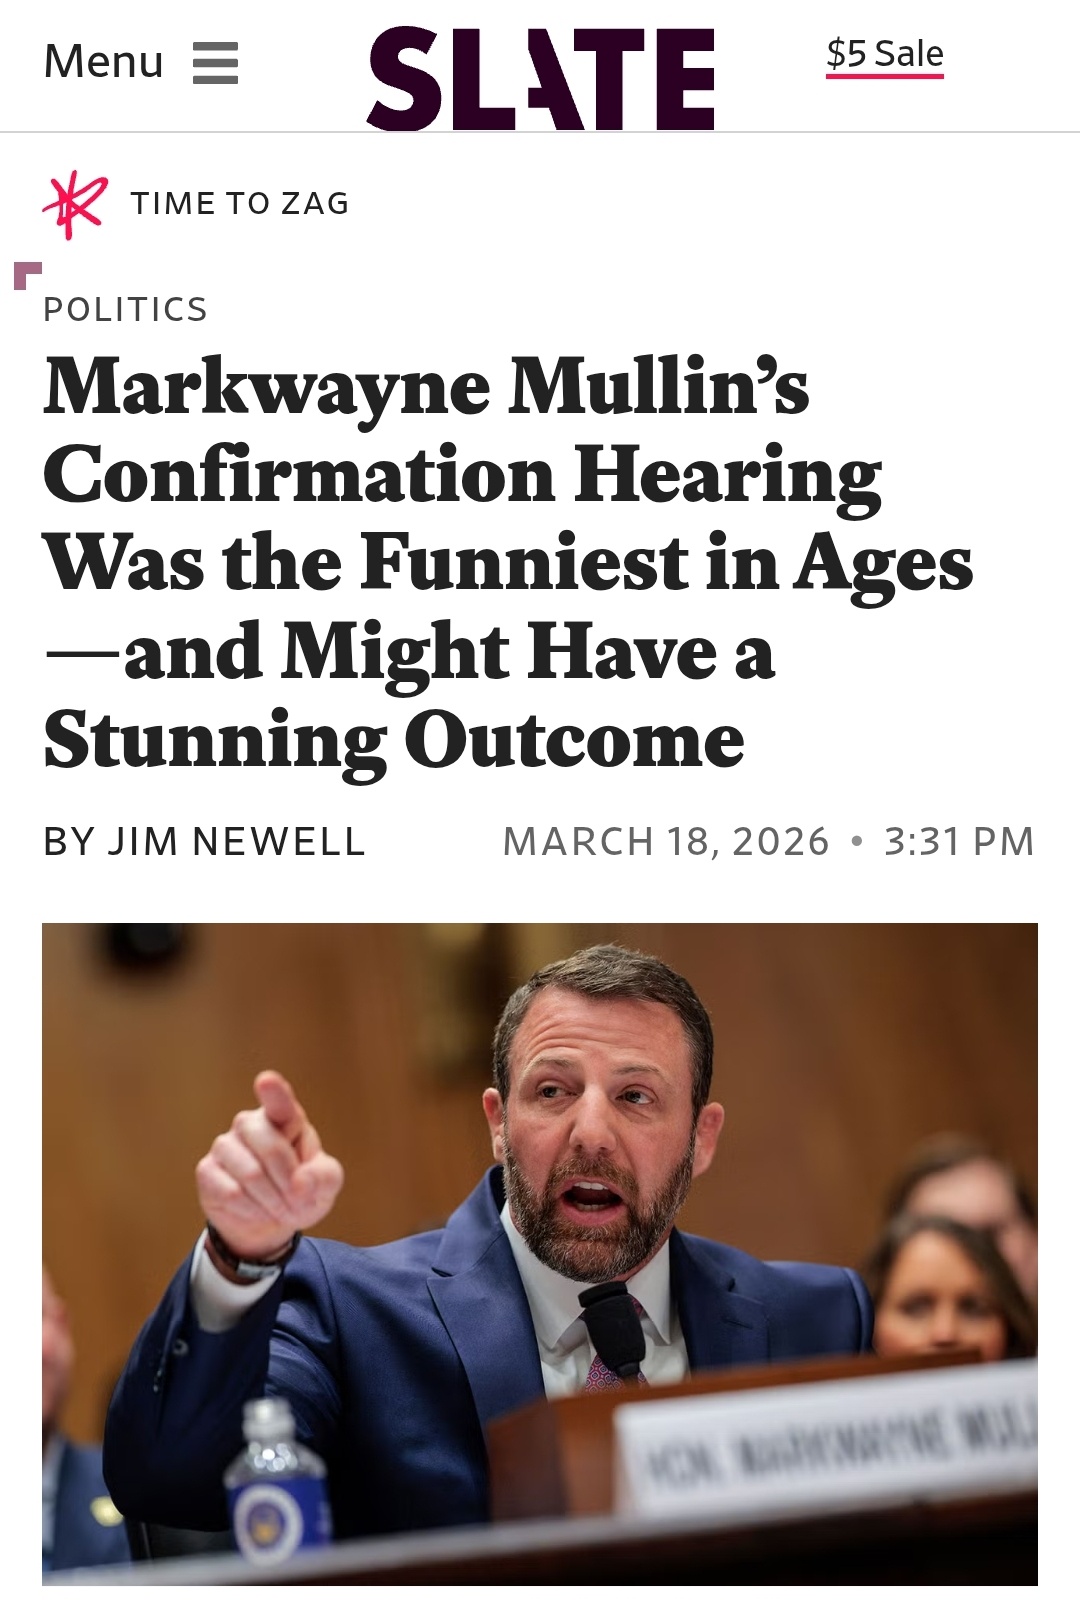
Task: Open the hamburger menu icon
Action: (x=215, y=63)
